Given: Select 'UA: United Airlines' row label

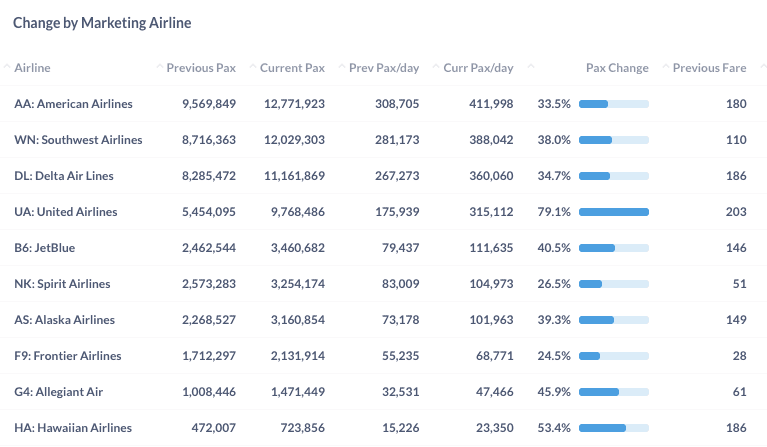Looking at the screenshot, I should point(66,212).
